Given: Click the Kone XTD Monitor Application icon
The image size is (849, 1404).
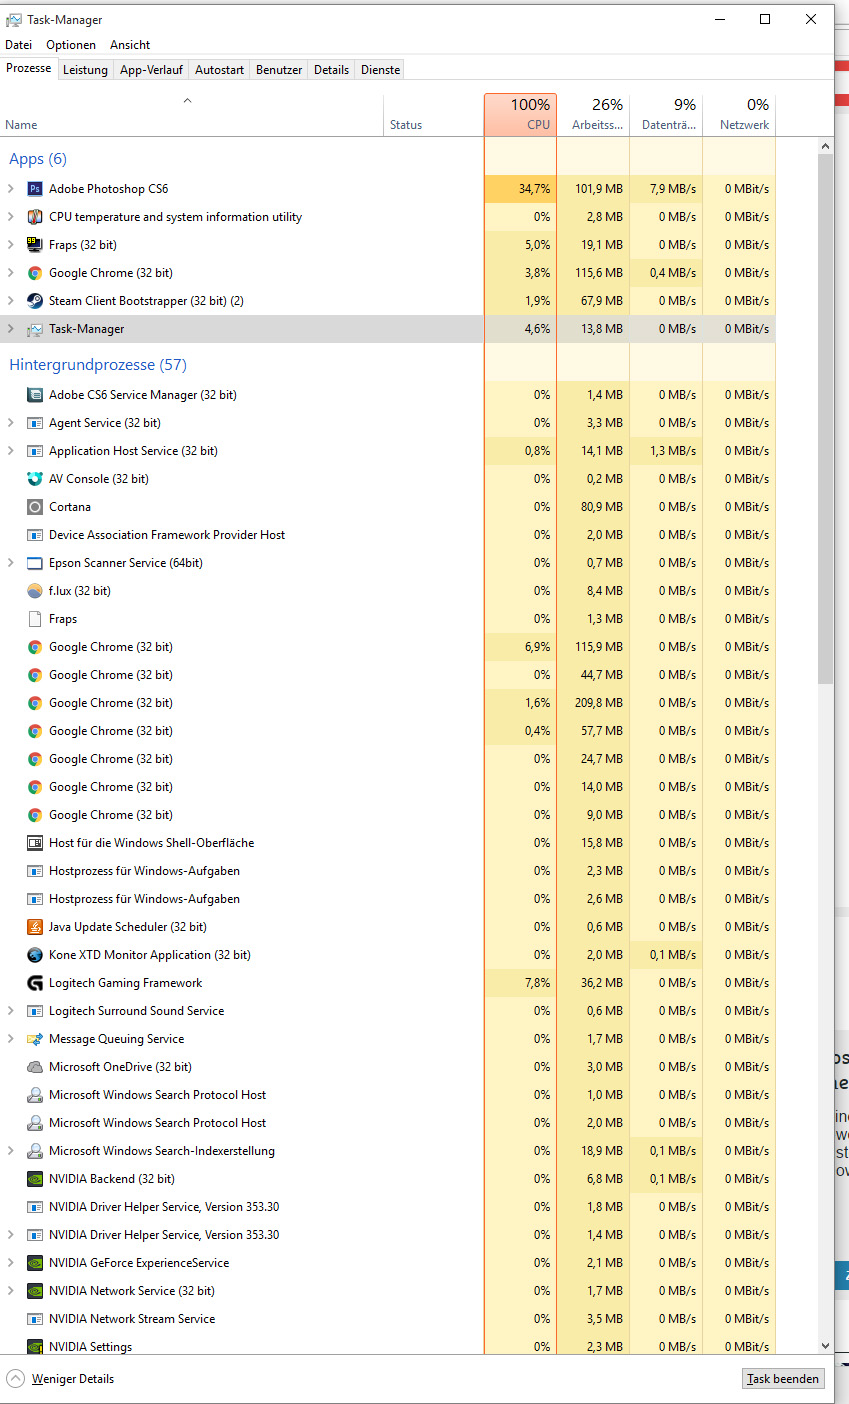Looking at the screenshot, I should 35,955.
